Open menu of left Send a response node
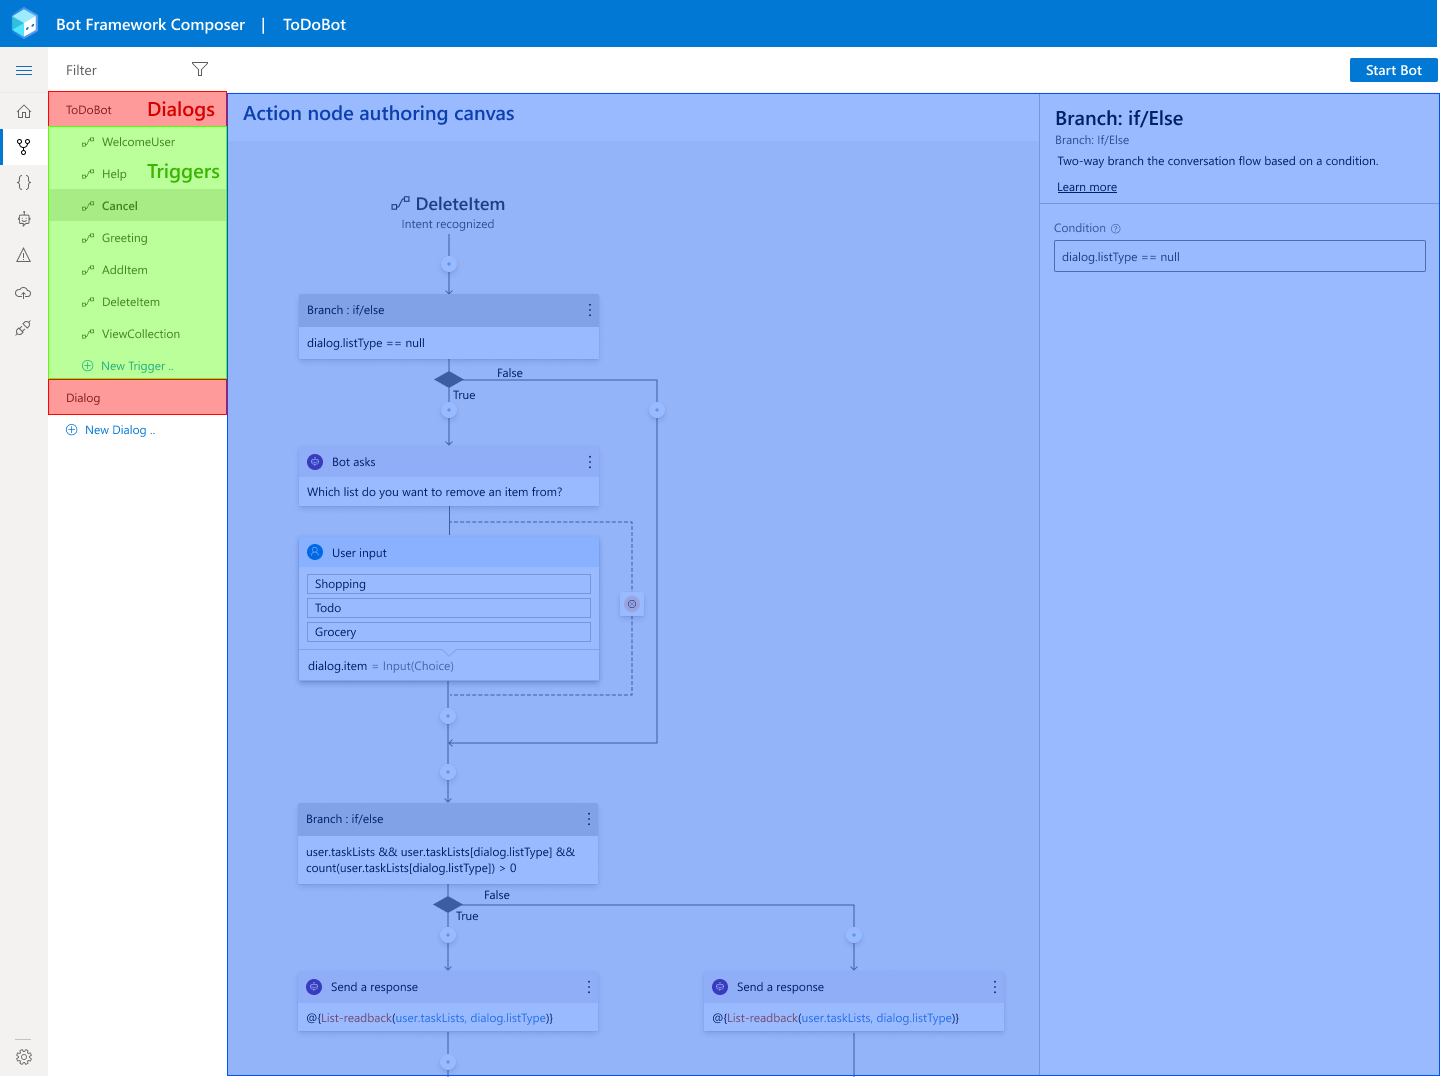Viewport: 1440px width, 1077px height. (589, 987)
